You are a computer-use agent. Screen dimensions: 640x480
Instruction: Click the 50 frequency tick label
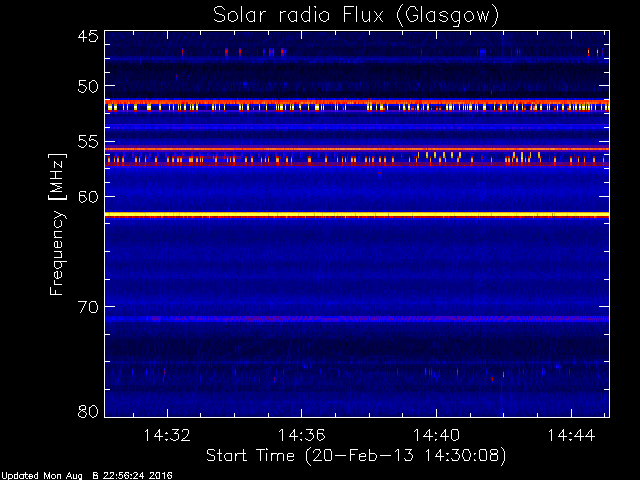coord(88,87)
